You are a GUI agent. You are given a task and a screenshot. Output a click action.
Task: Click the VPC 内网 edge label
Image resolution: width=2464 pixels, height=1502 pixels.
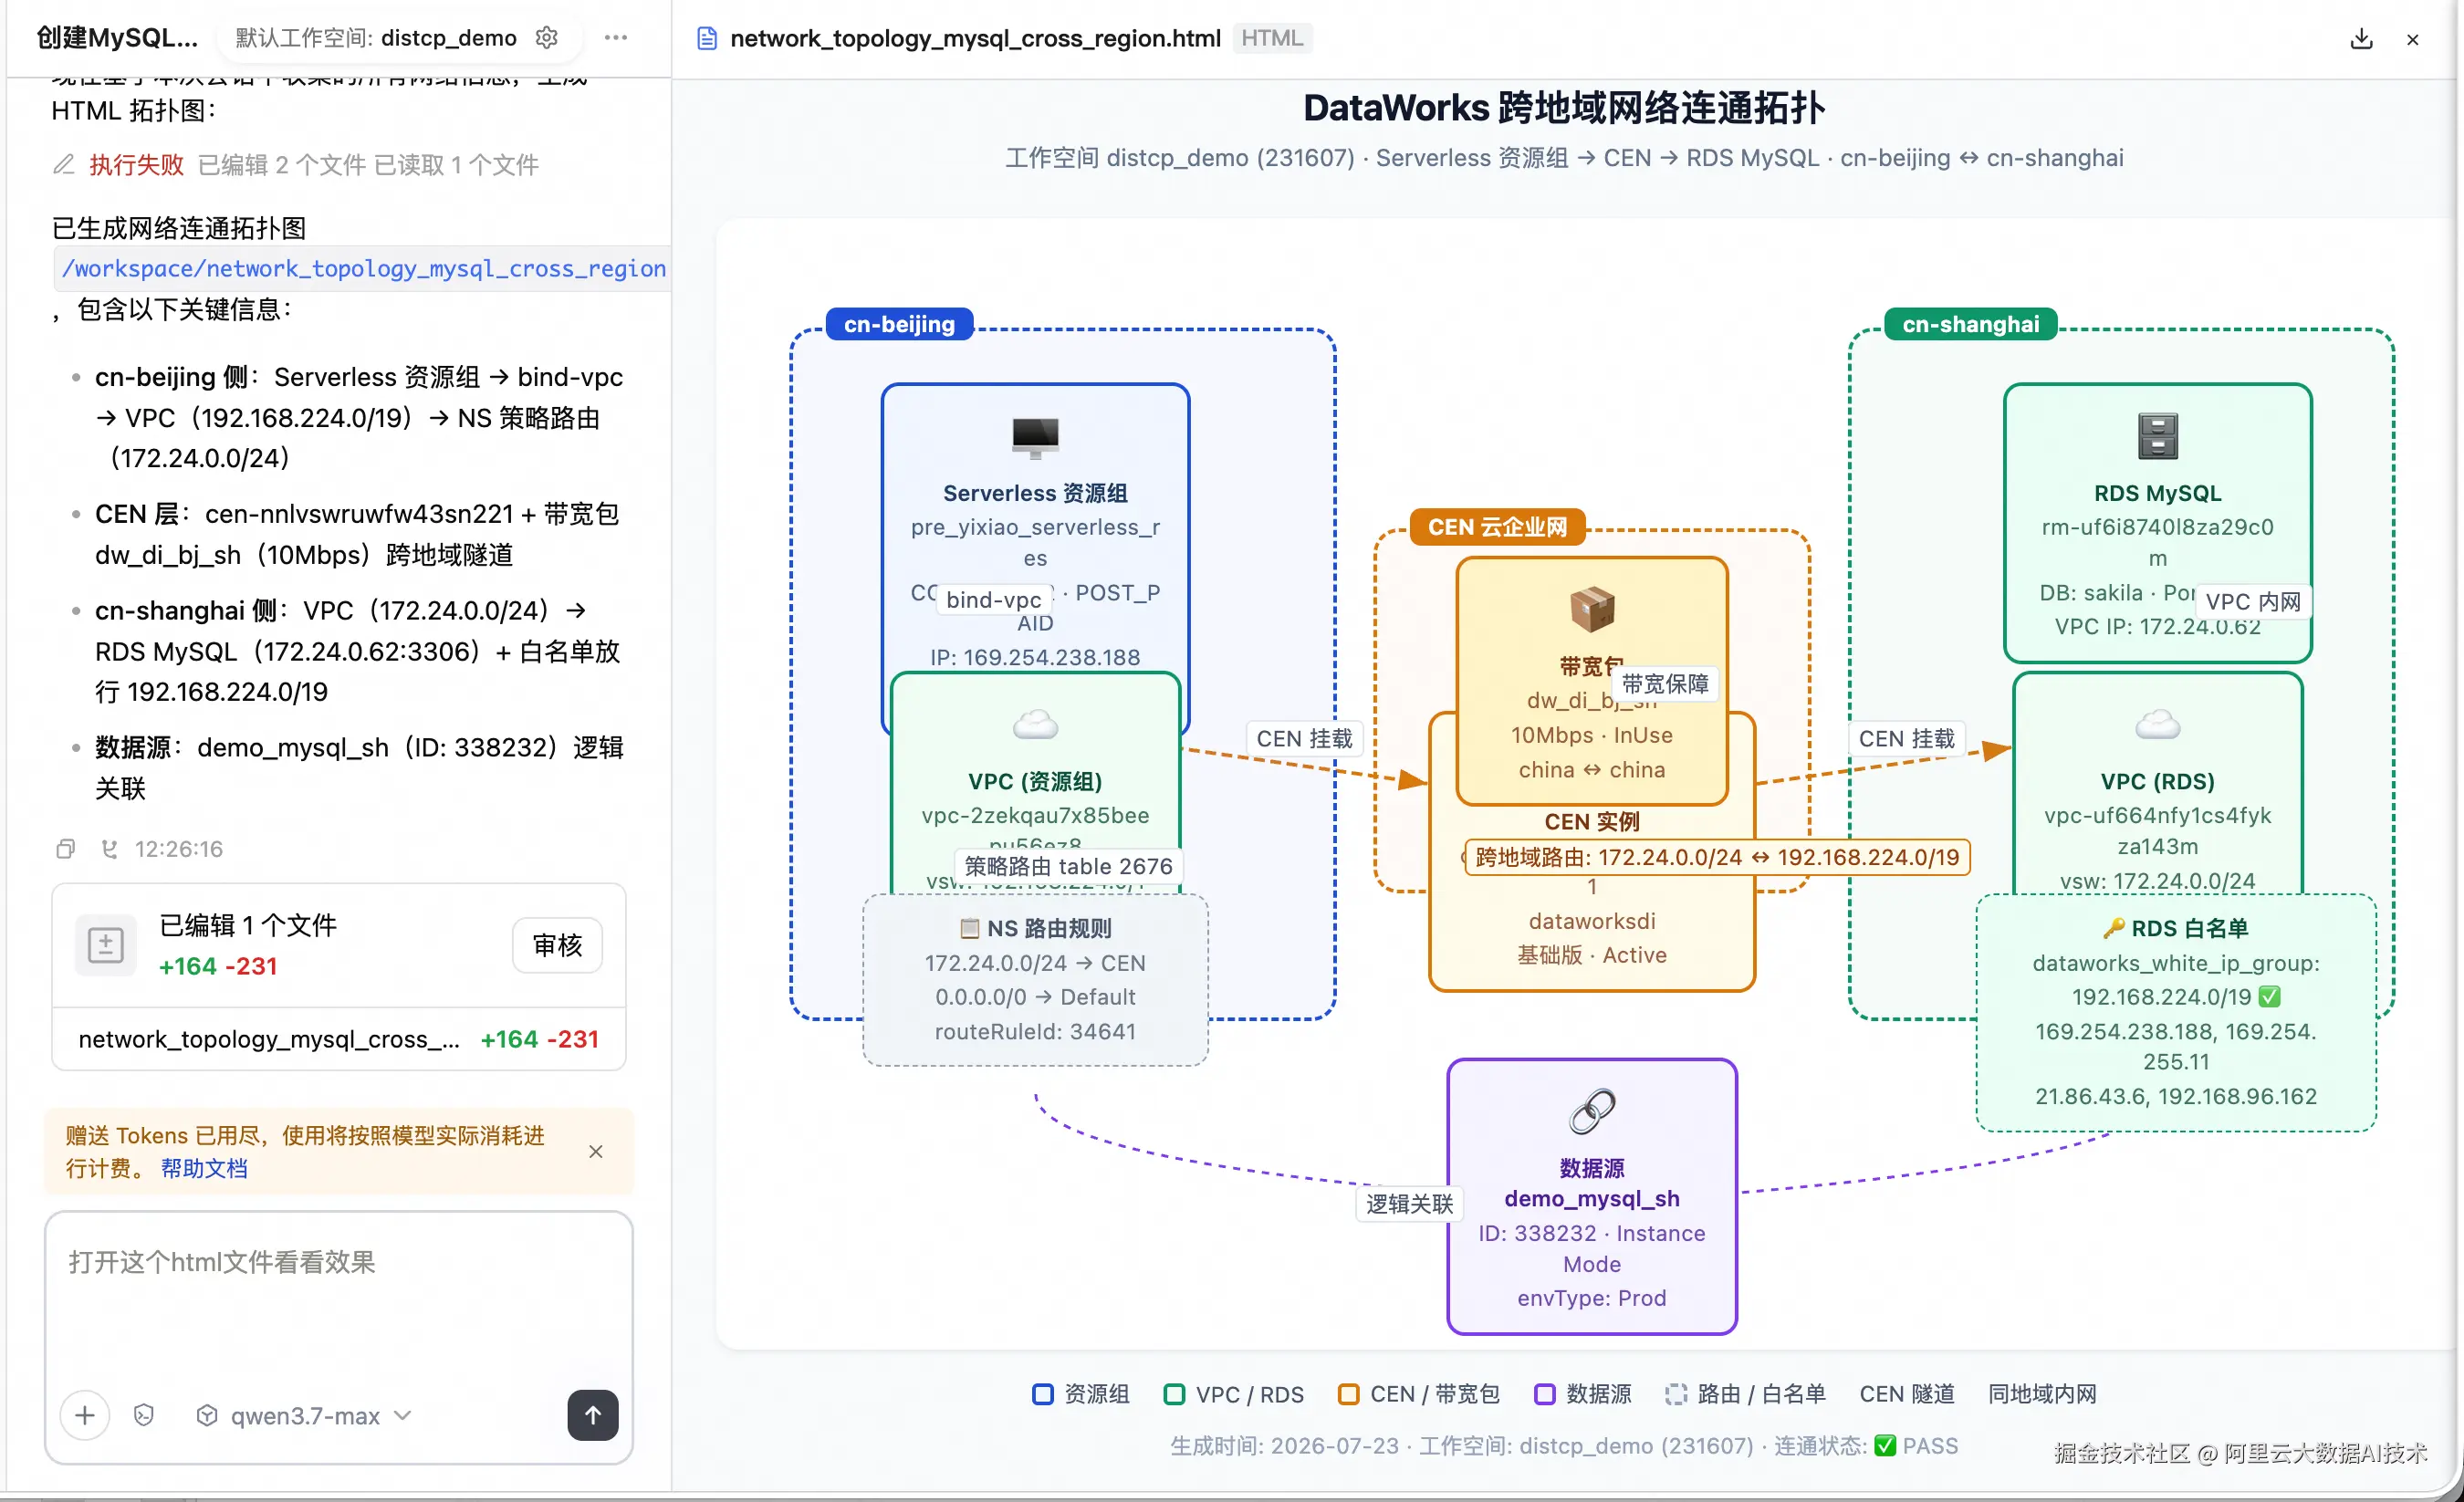click(x=2253, y=602)
